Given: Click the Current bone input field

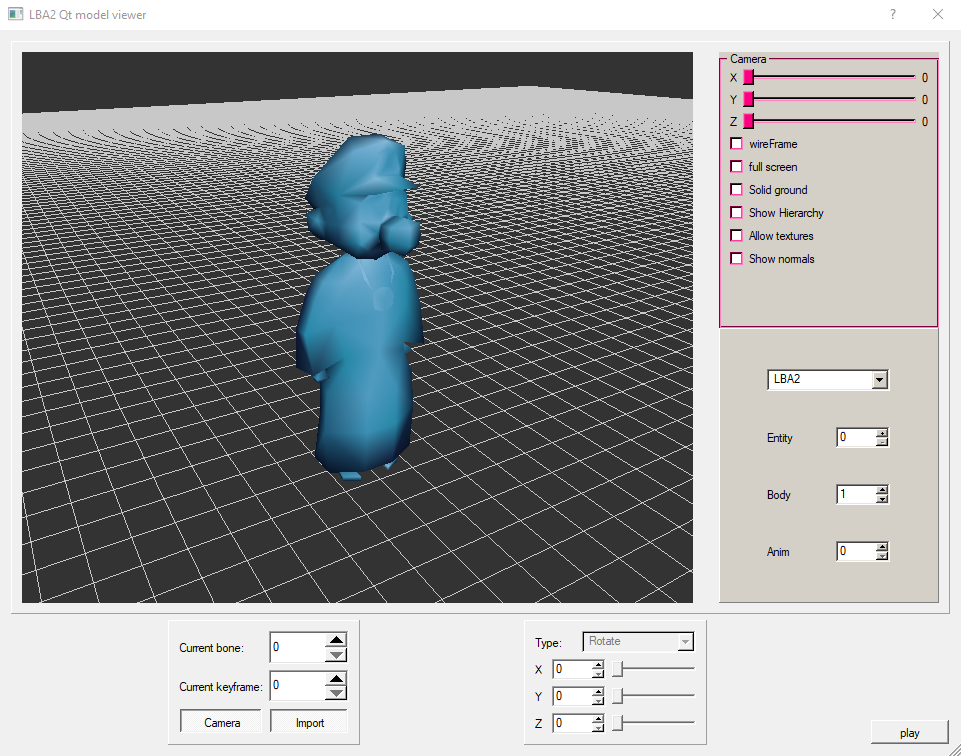Looking at the screenshot, I should pos(297,648).
